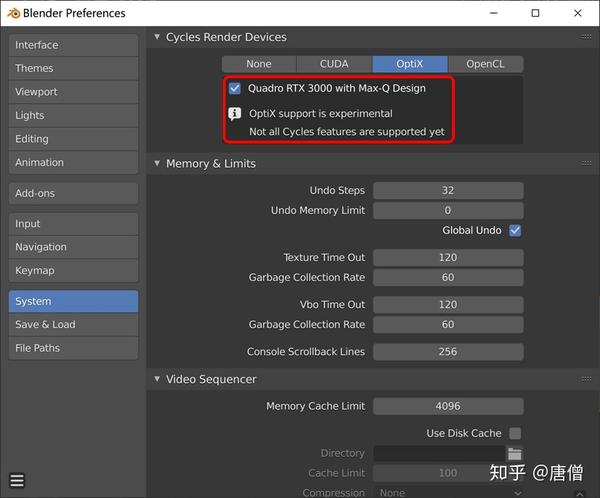Collapse the Video Sequencer section

(x=157, y=379)
